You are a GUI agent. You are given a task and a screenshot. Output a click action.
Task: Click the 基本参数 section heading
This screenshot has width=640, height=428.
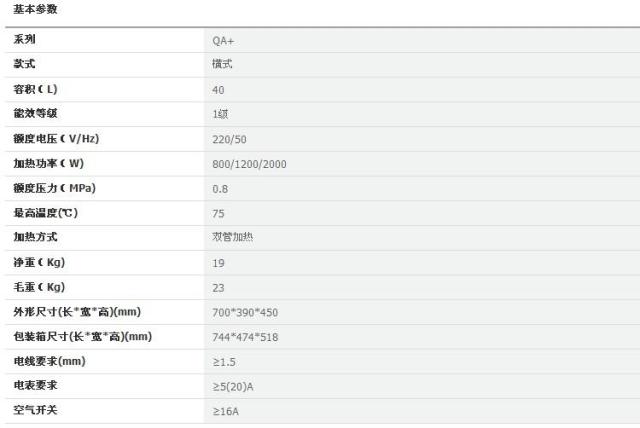tap(35, 9)
